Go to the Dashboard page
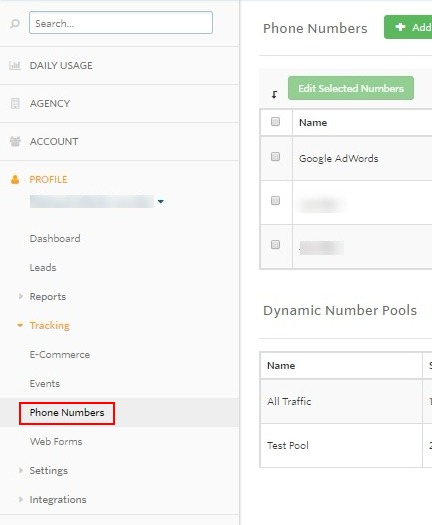Image resolution: width=432 pixels, height=525 pixels. [55, 238]
